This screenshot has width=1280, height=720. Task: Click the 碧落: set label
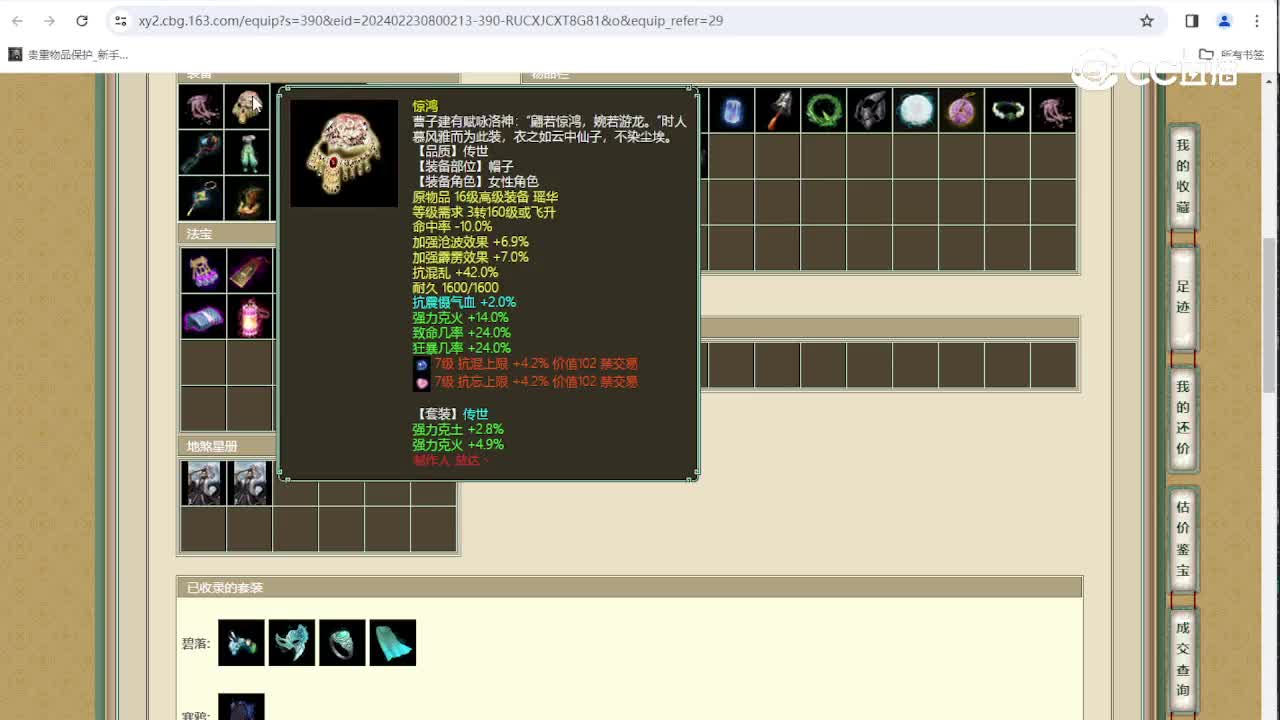[196, 643]
